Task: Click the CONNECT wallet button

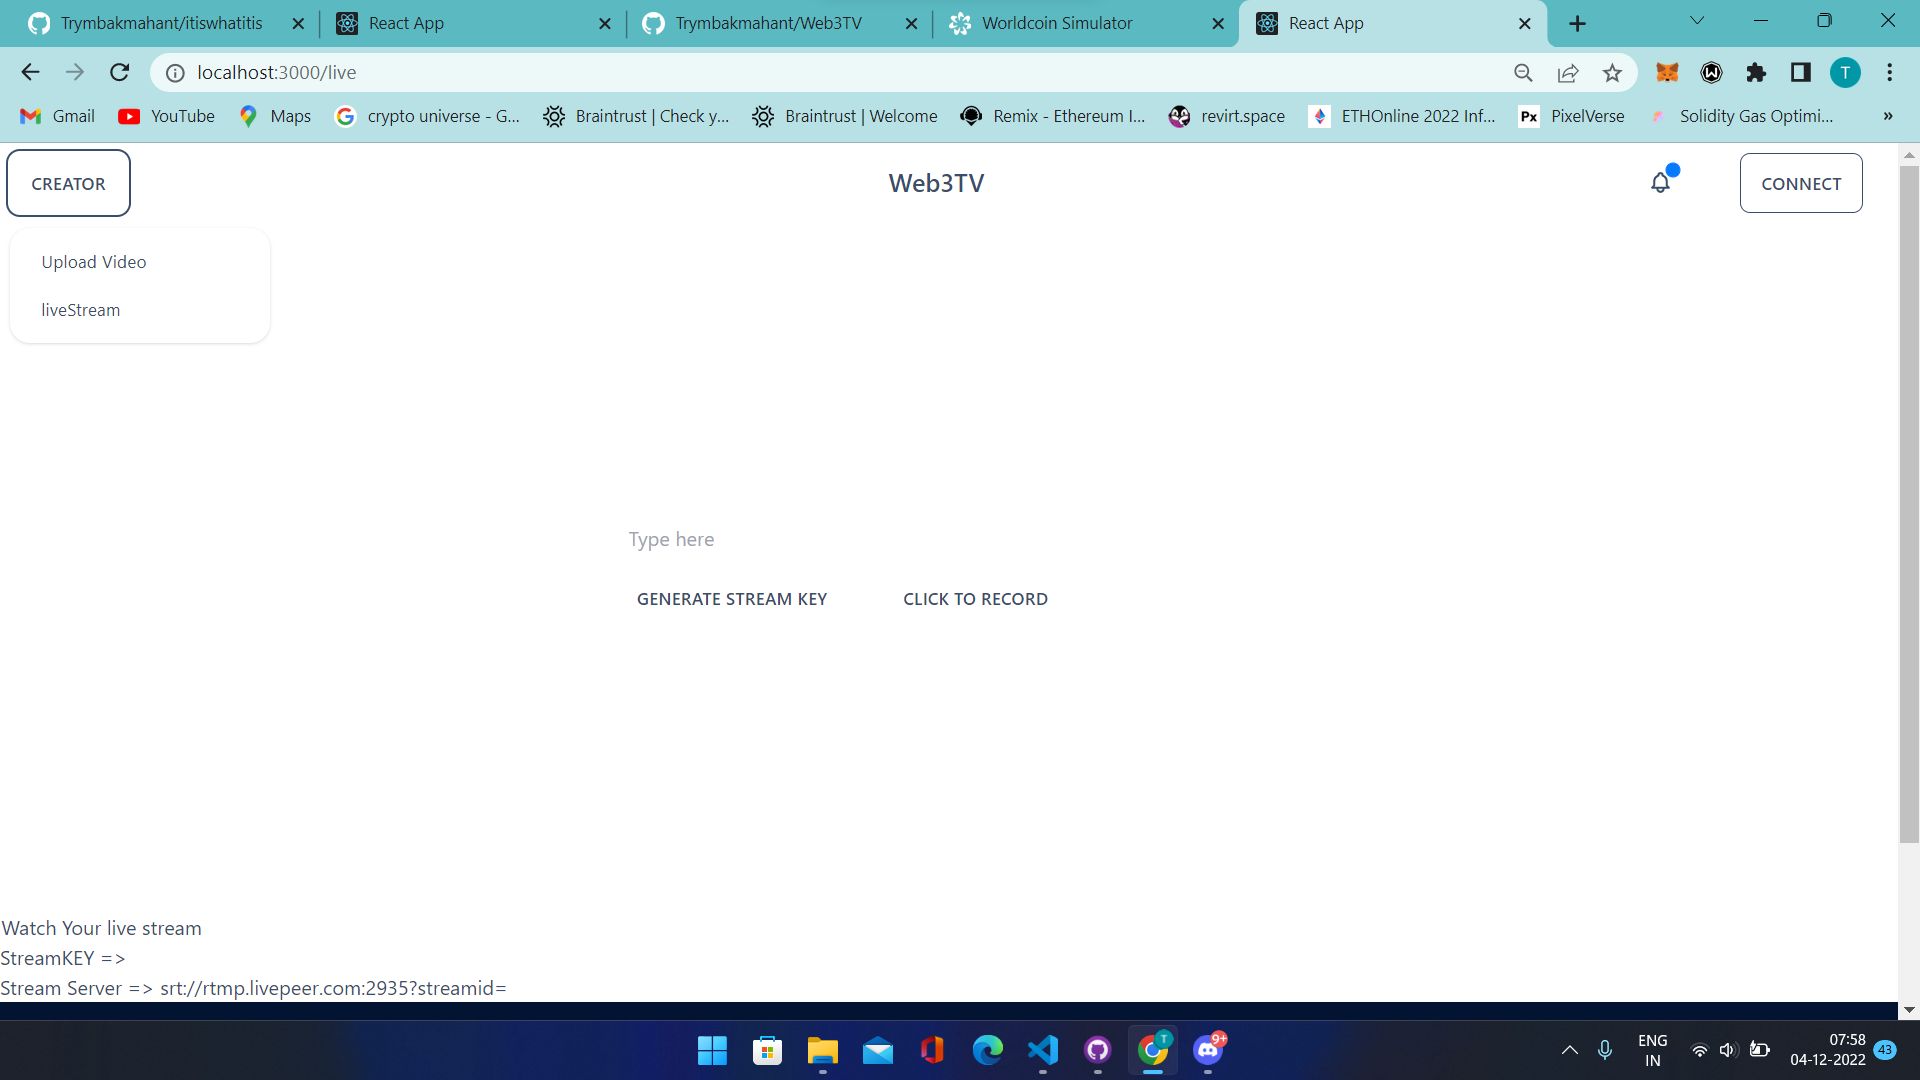Action: click(x=1801, y=182)
